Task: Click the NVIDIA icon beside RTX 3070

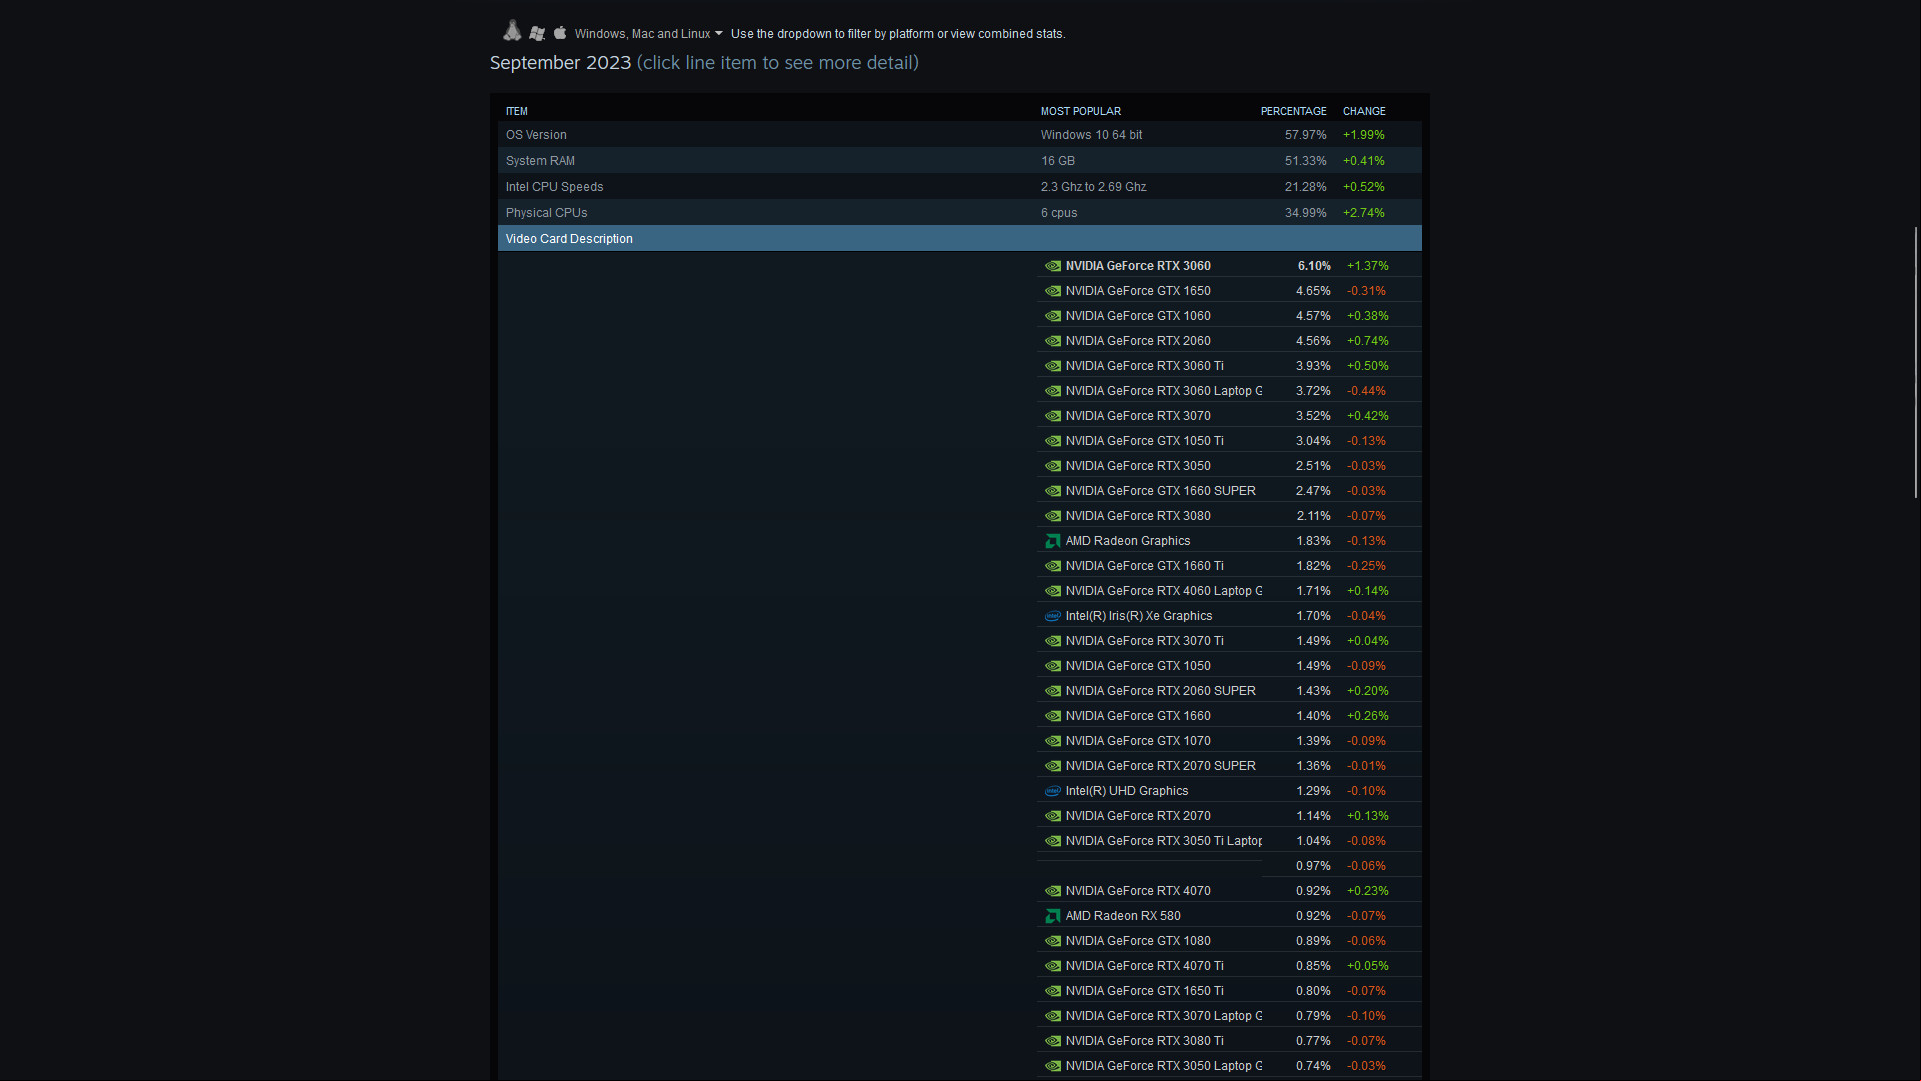Action: point(1052,416)
